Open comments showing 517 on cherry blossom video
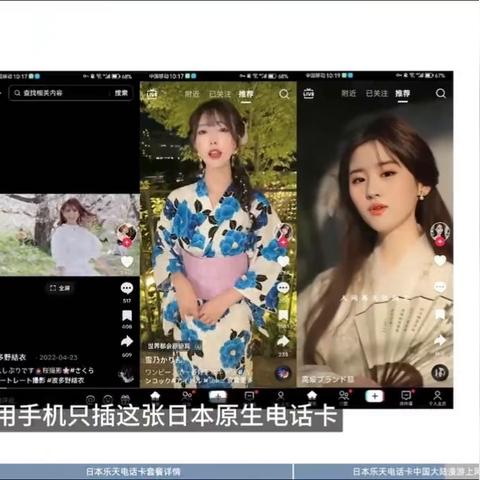Viewport: 480px width, 480px height. pyautogui.click(x=127, y=289)
